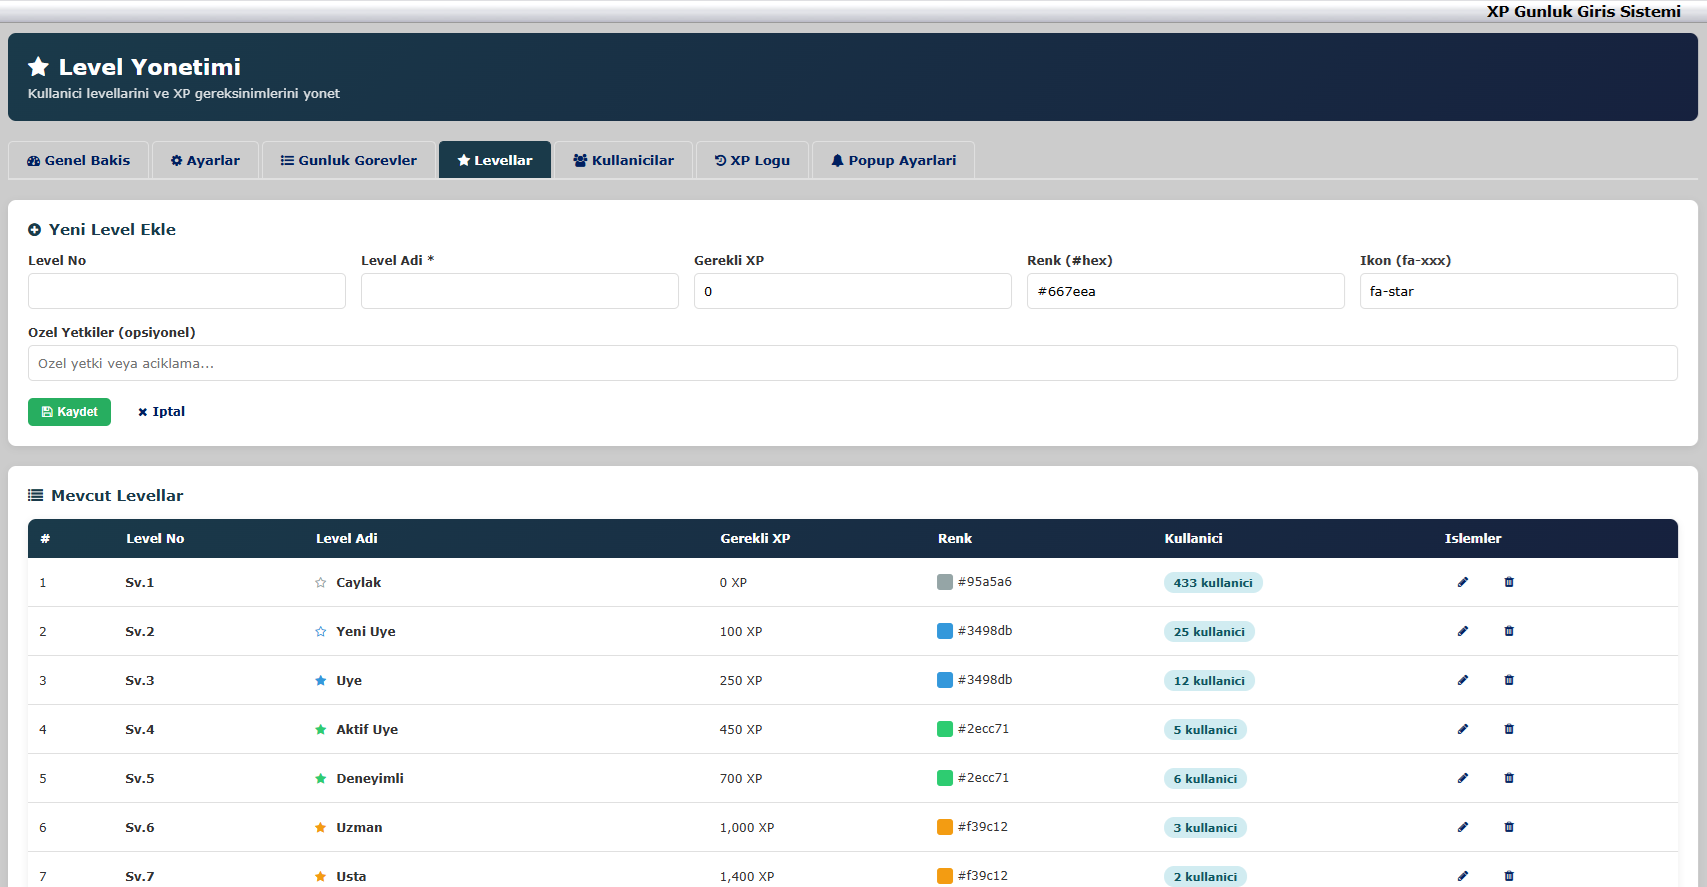The image size is (1707, 887).
Task: Open the Genel Bakis tab
Action: 78,160
